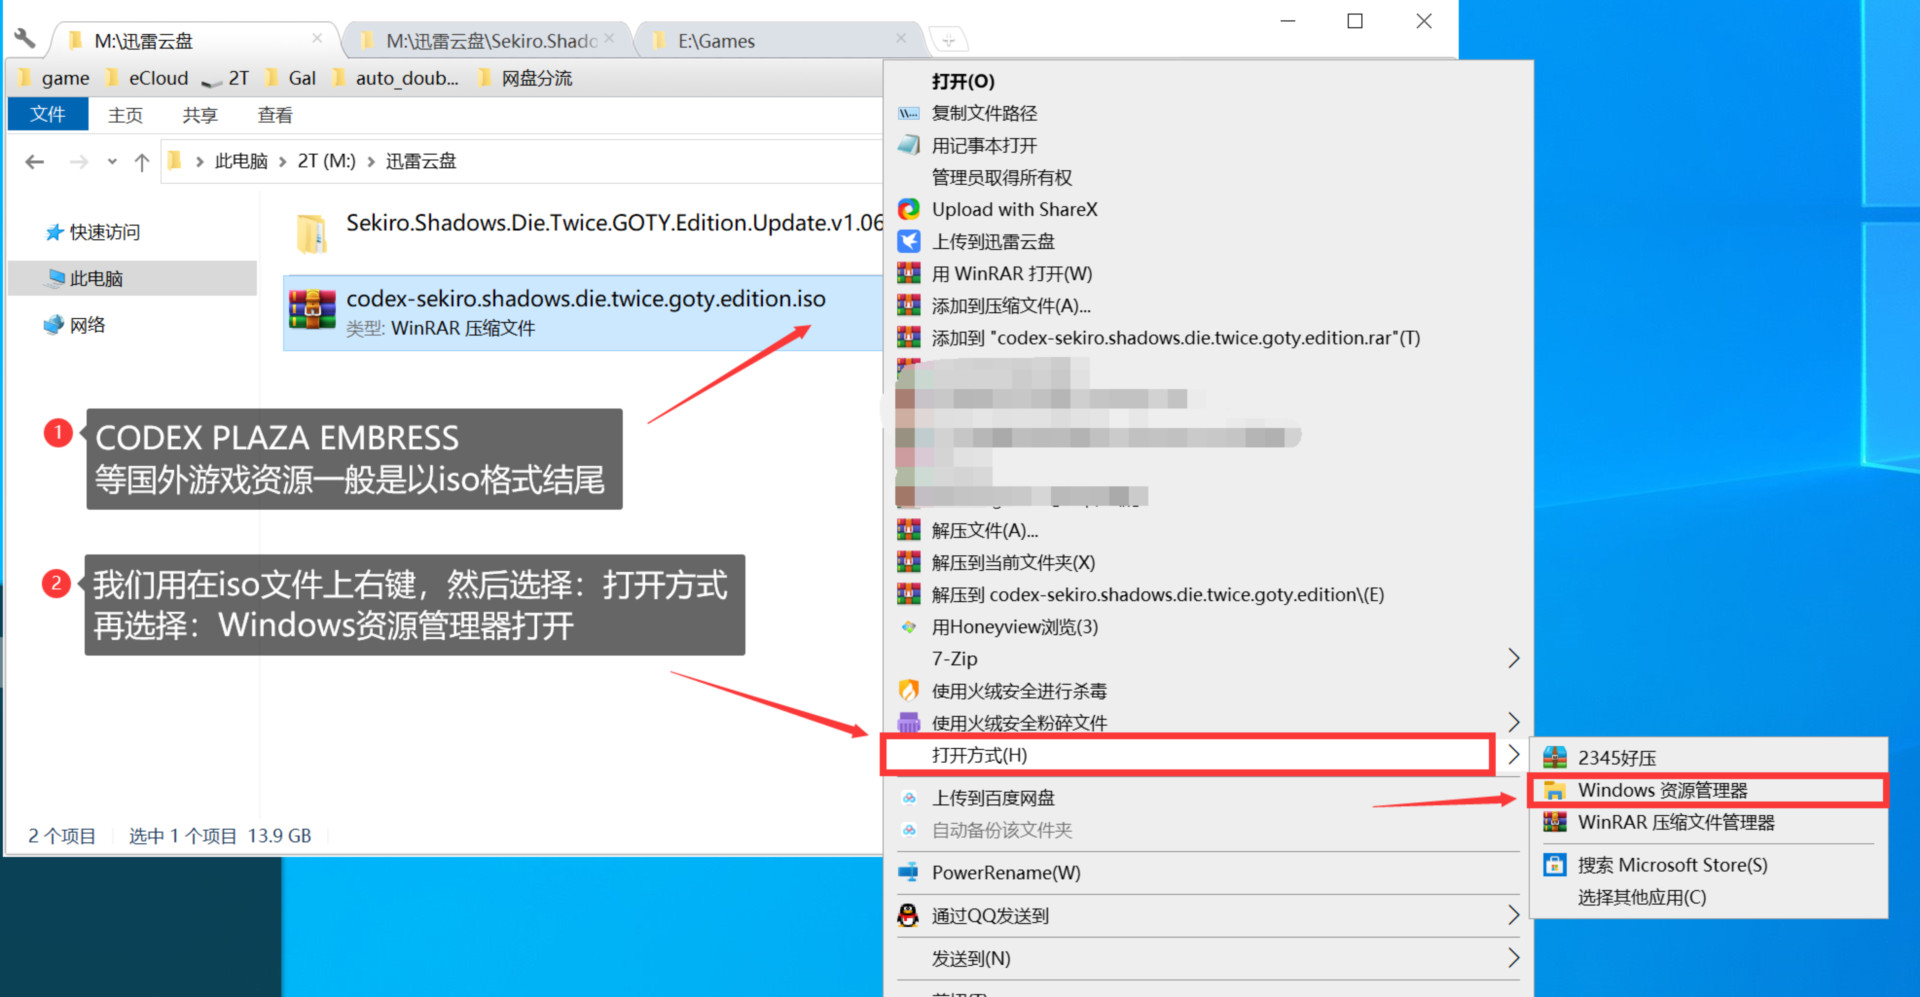Screen dimensions: 1920x997
Task: Click the PowerRename(W) icon
Action: coord(908,872)
